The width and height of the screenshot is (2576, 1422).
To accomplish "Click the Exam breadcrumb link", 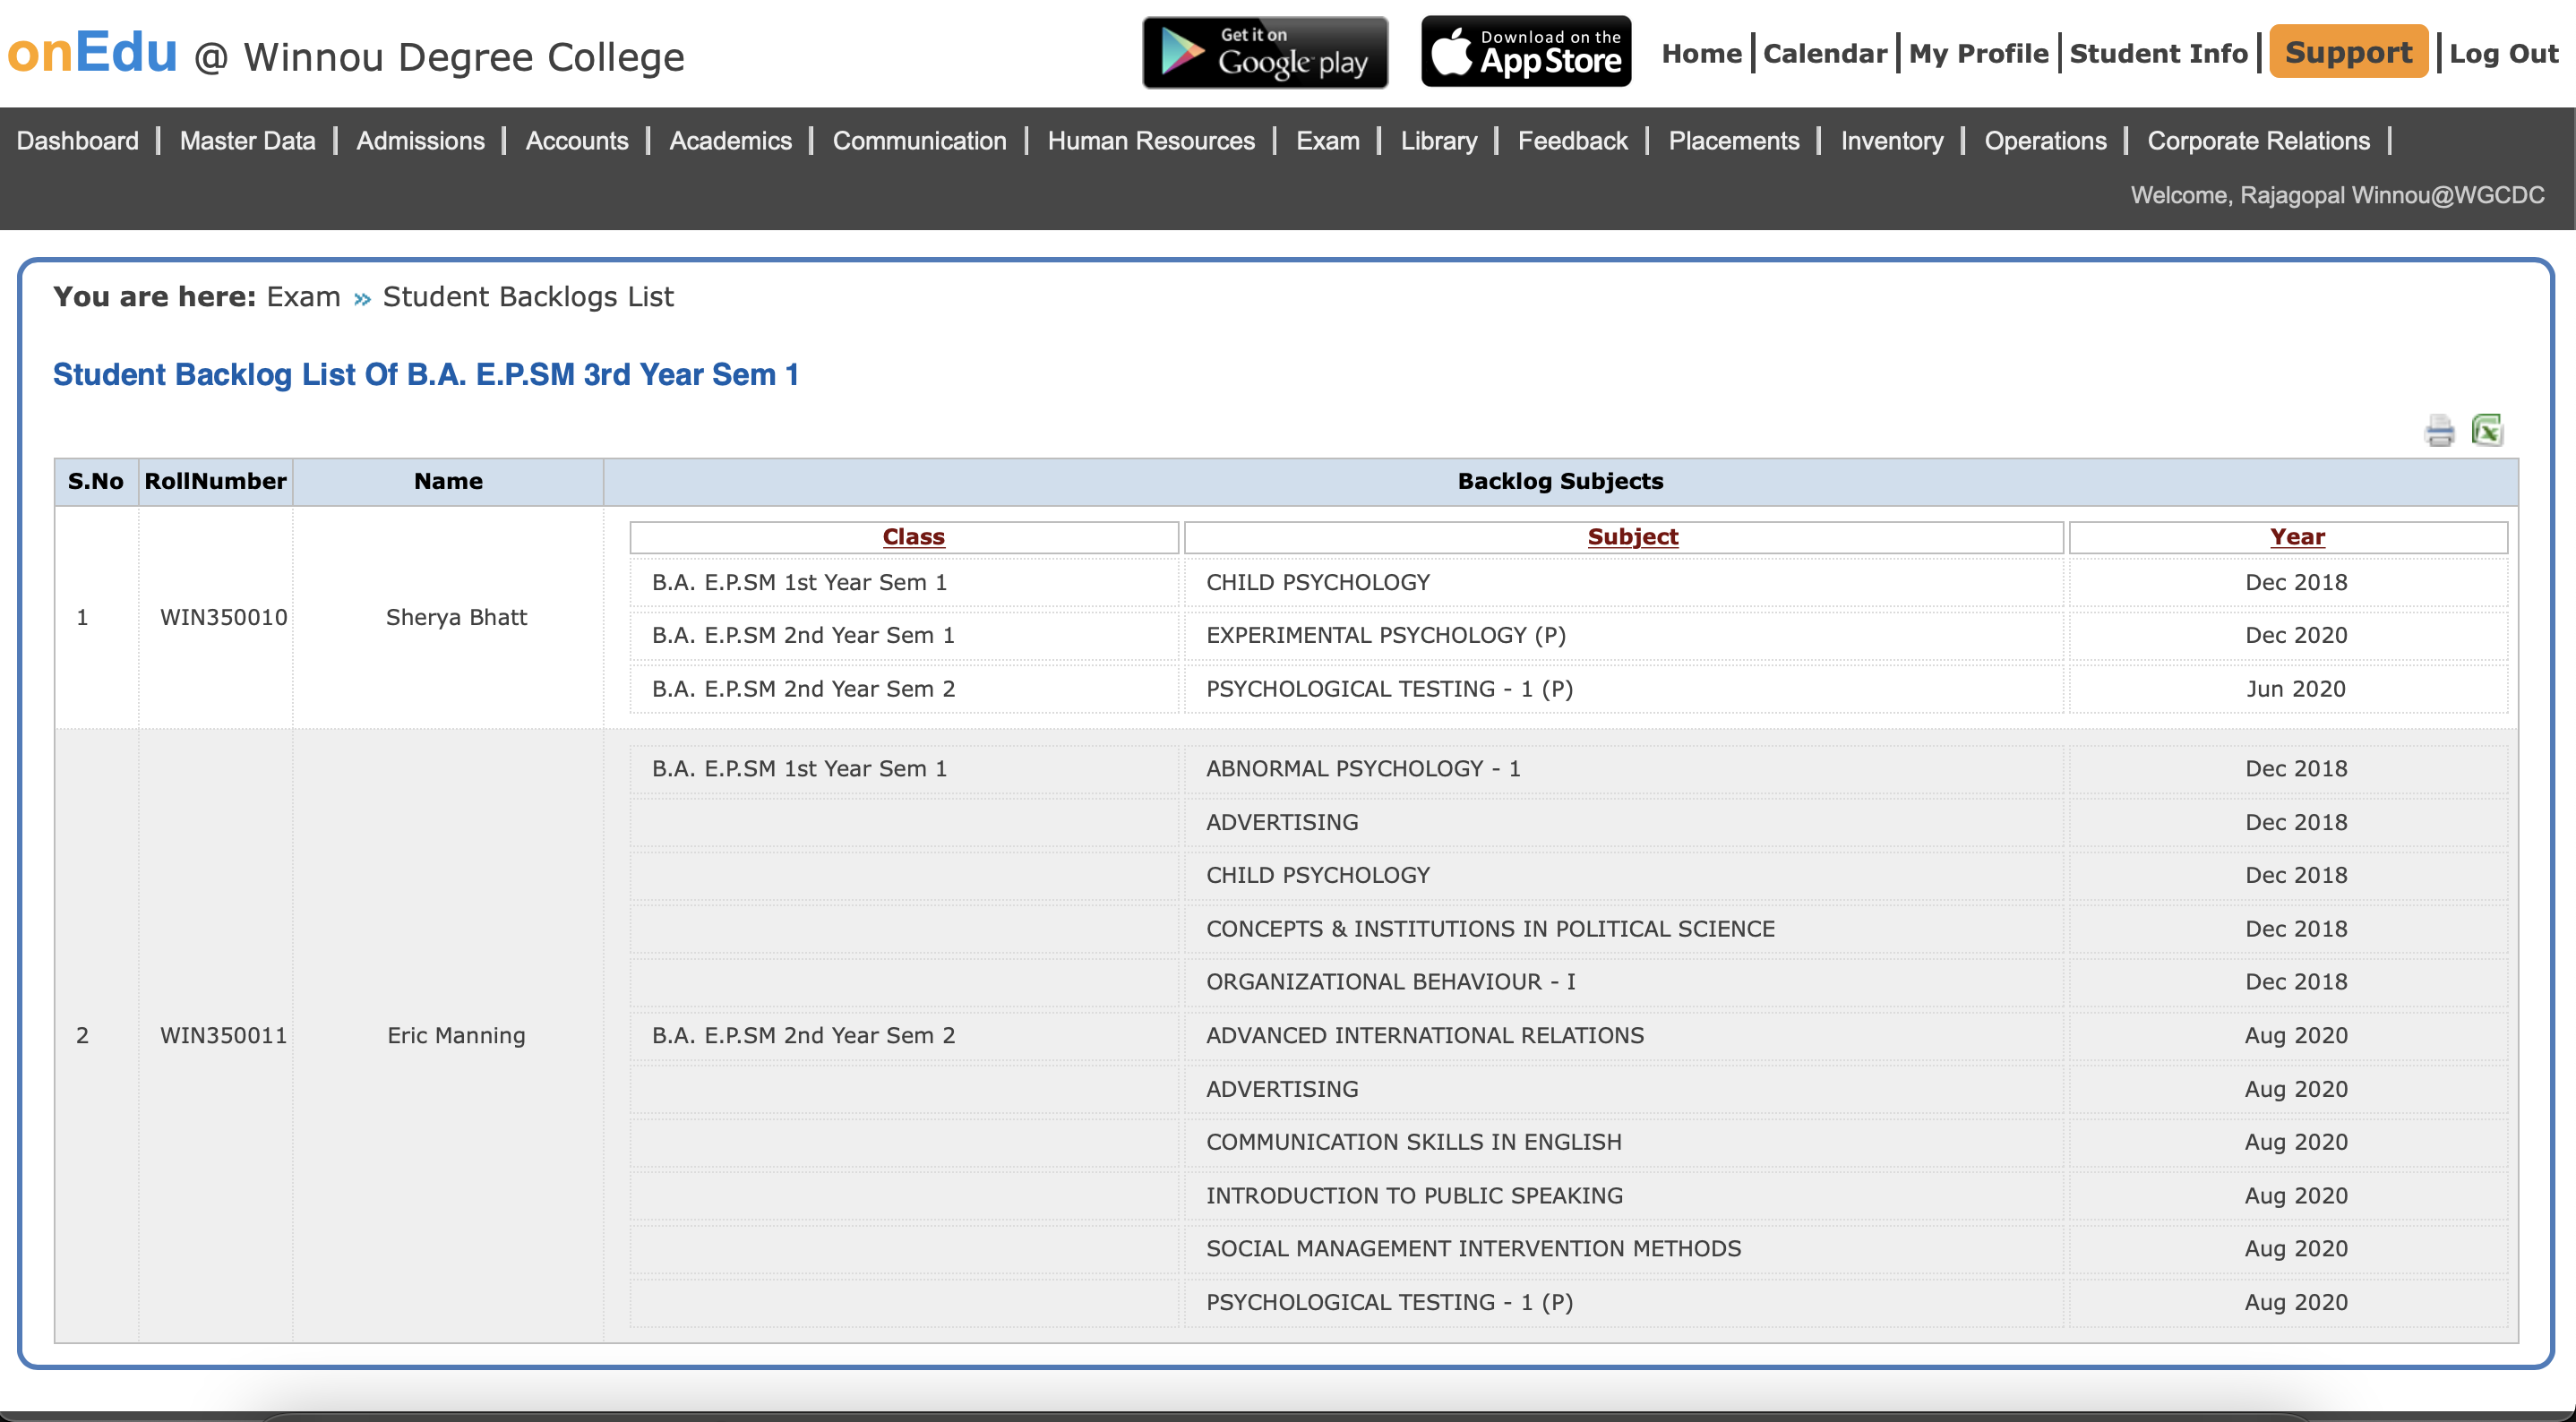I will (x=303, y=297).
